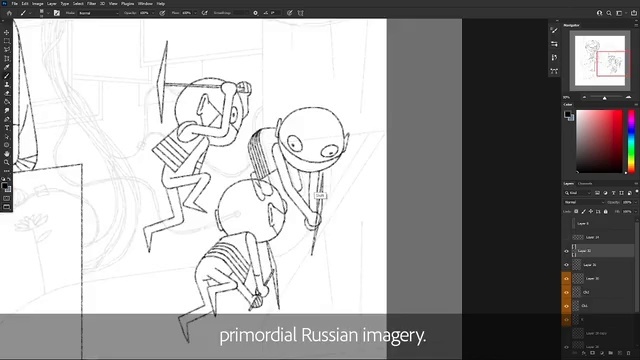The width and height of the screenshot is (640, 360).
Task: Click the Navigator zoom-in mountains icon
Action: tap(628, 97)
